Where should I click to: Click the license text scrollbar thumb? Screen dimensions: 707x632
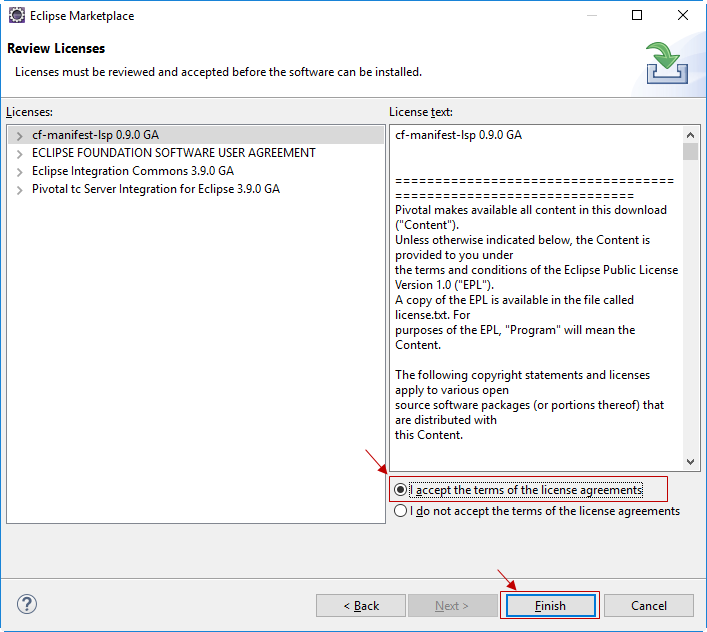point(690,151)
